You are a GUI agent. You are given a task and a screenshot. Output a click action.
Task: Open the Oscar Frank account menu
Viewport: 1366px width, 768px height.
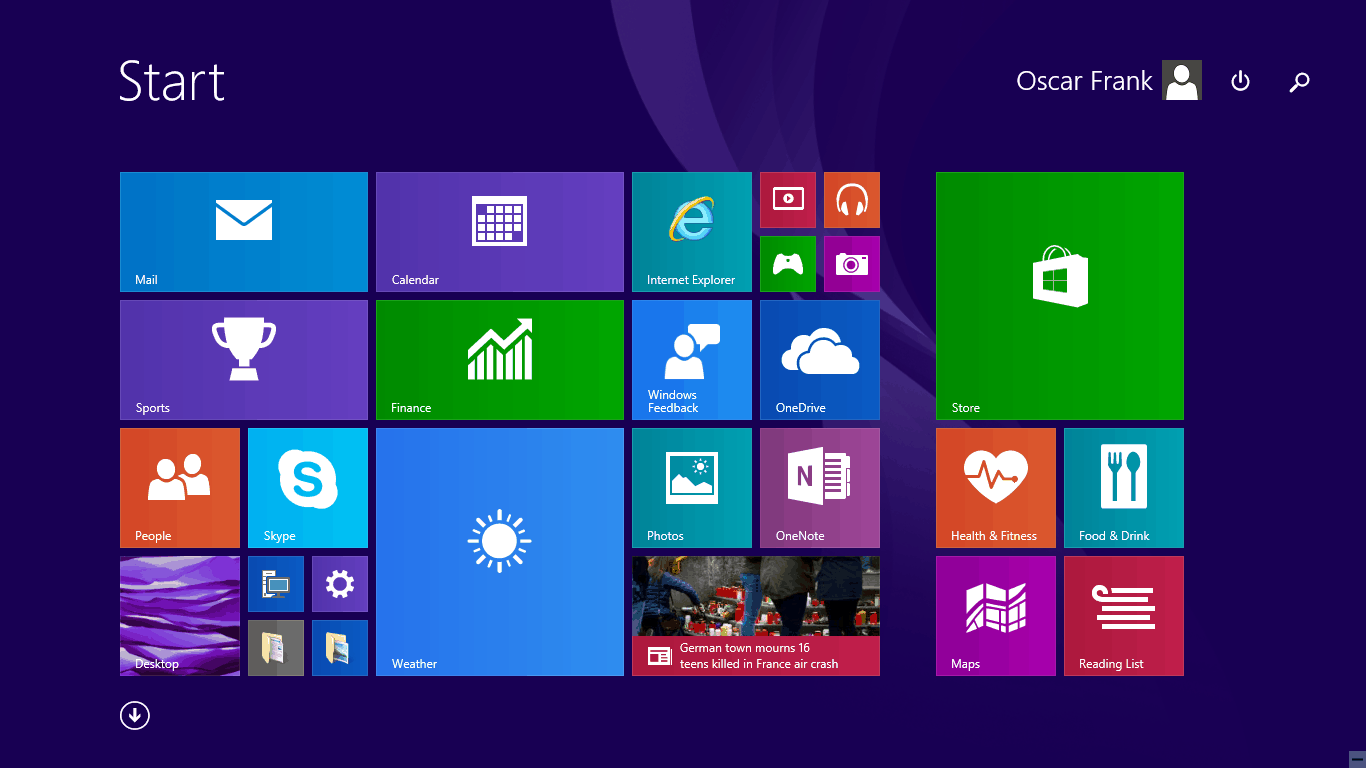[1108, 81]
